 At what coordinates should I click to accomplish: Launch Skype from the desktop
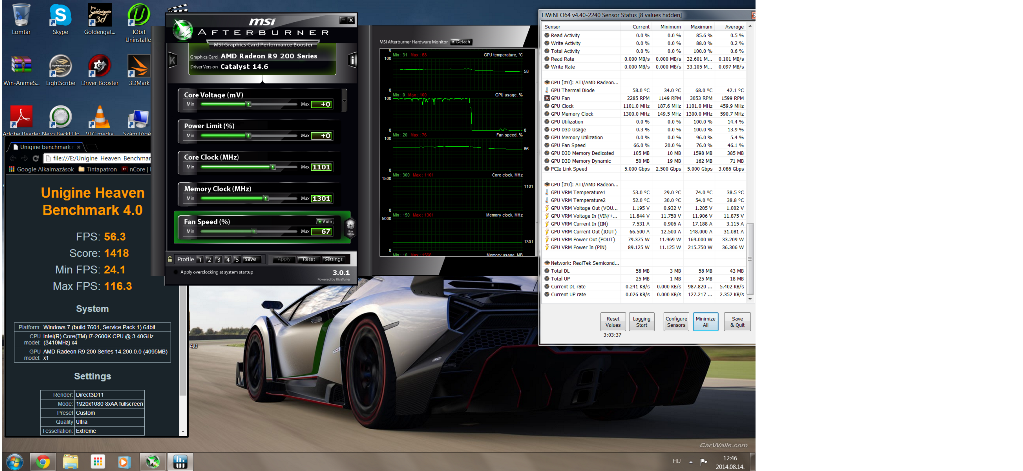pyautogui.click(x=60, y=19)
